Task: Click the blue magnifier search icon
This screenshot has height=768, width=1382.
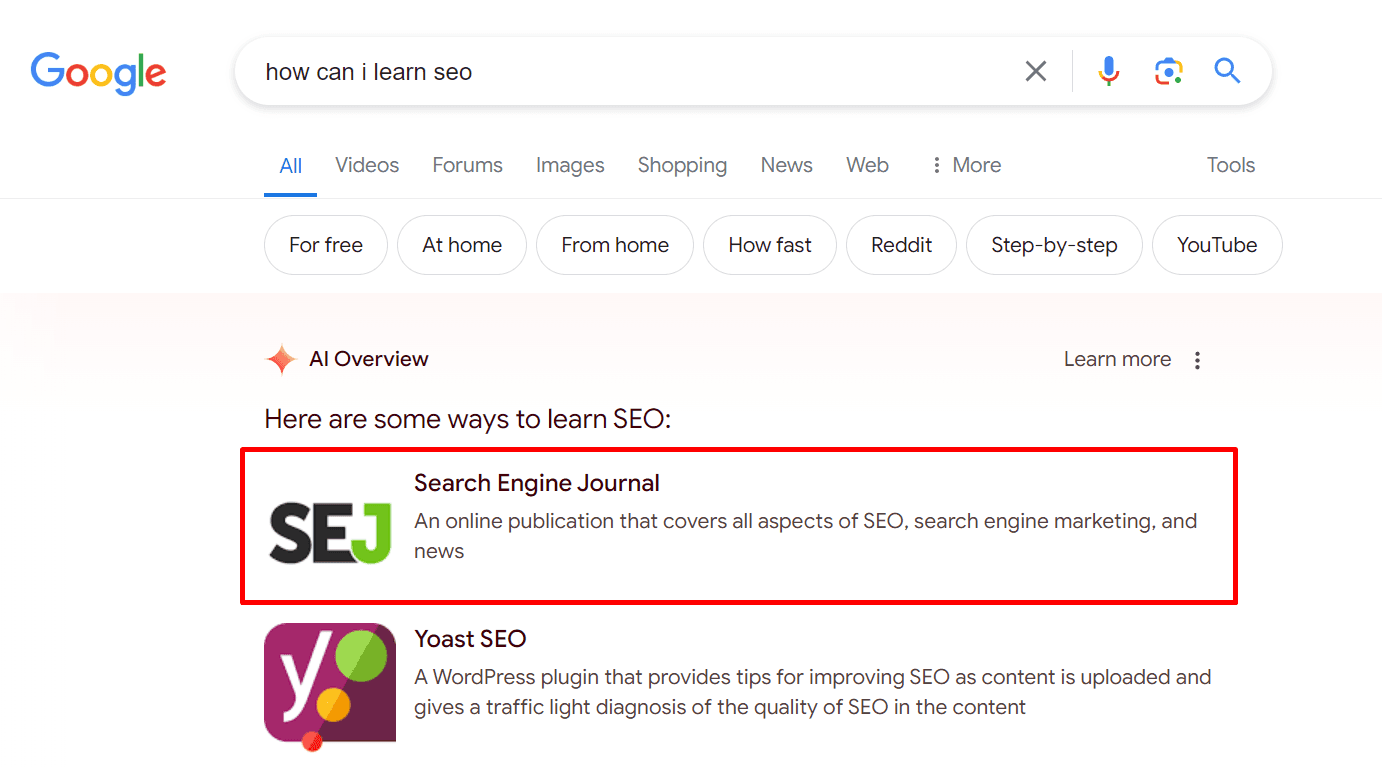Action: [x=1227, y=71]
